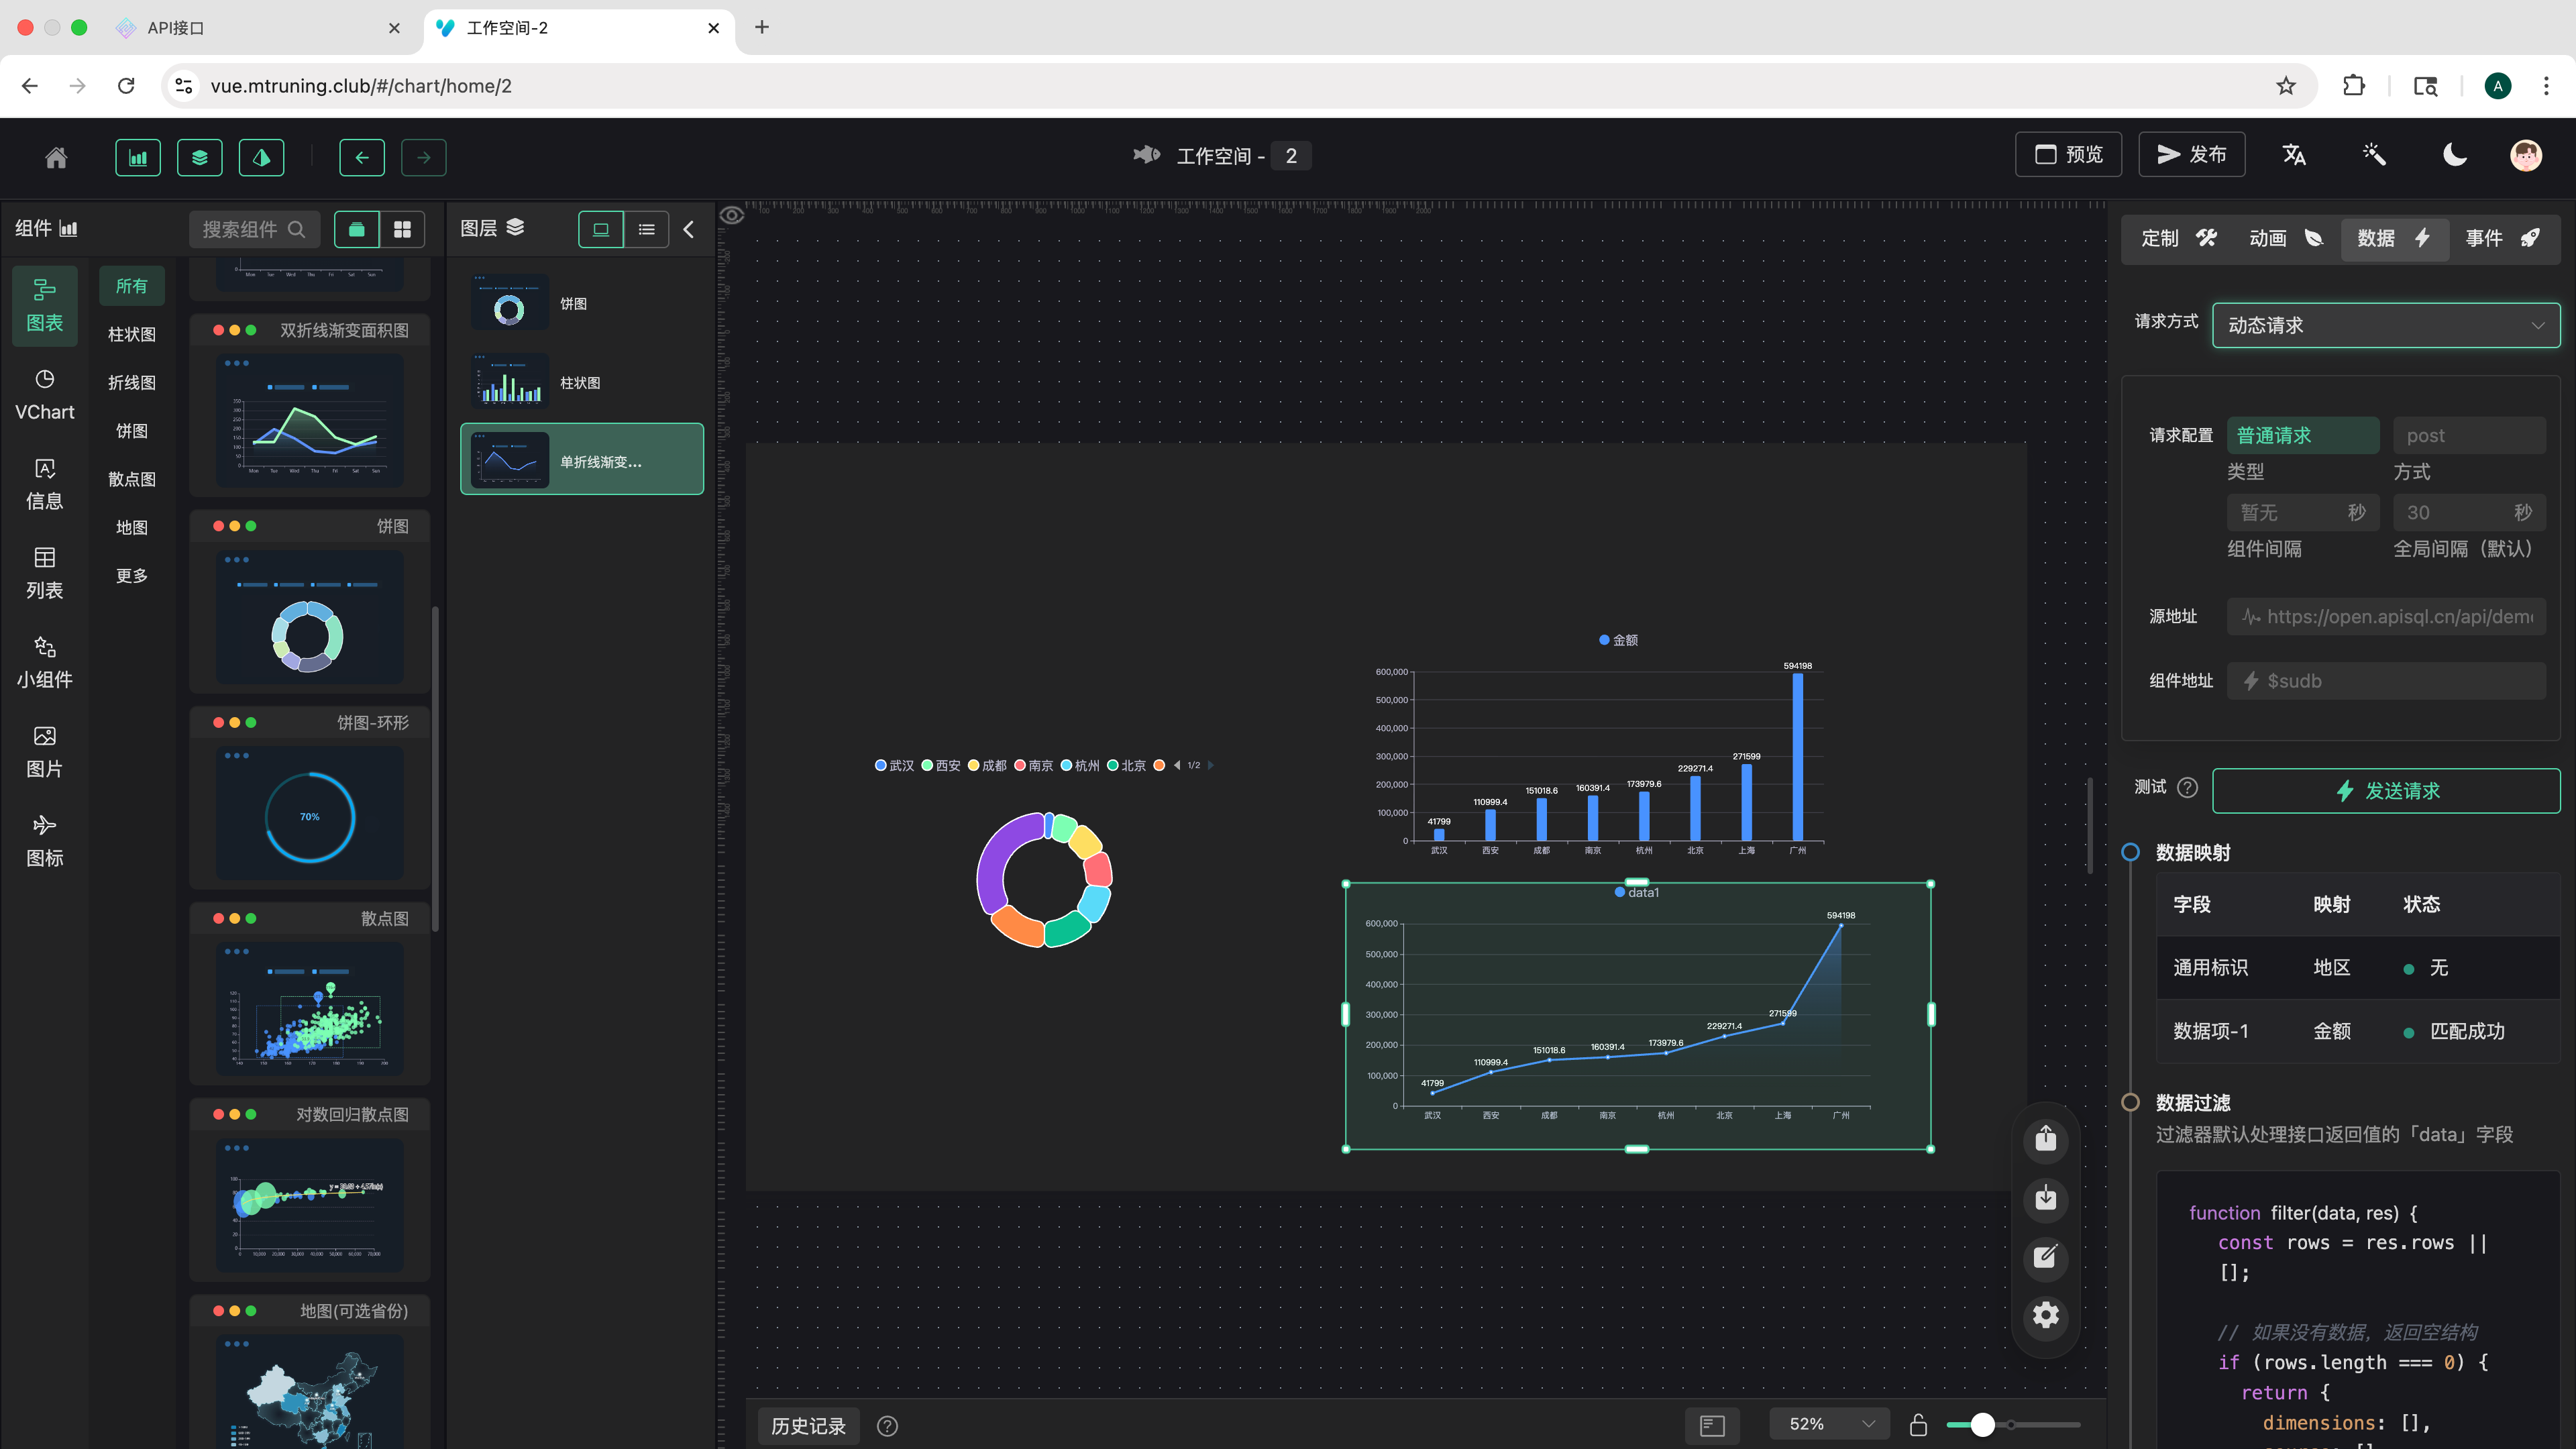
Task: Click the lock icon near zoom slider
Action: pos(1918,1425)
